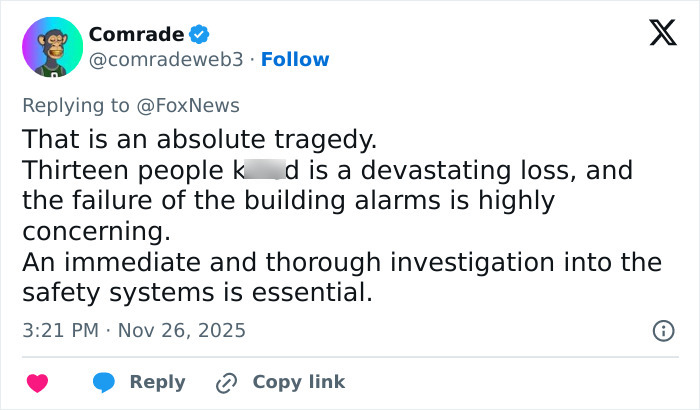The width and height of the screenshot is (700, 410).
Task: Click the X logo
Action: pos(656,34)
